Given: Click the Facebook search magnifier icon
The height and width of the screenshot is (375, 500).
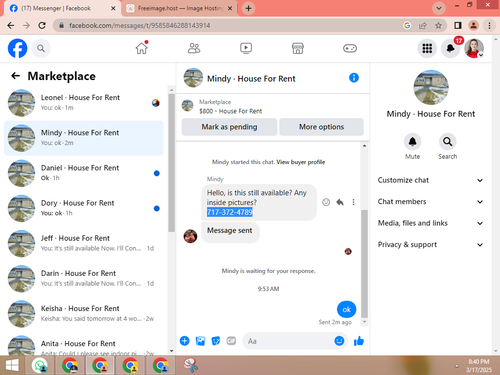Looking at the screenshot, I should tap(41, 49).
